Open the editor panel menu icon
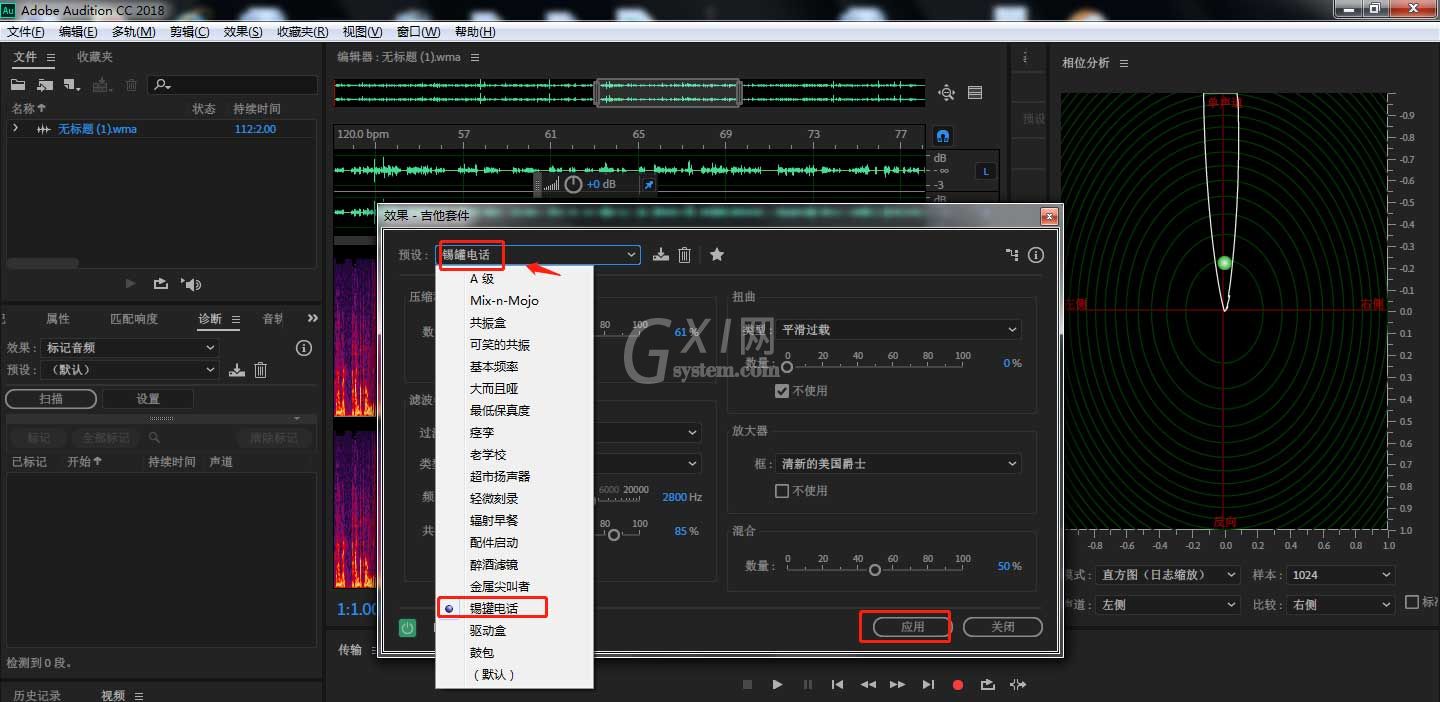The image size is (1440, 702). [x=475, y=57]
